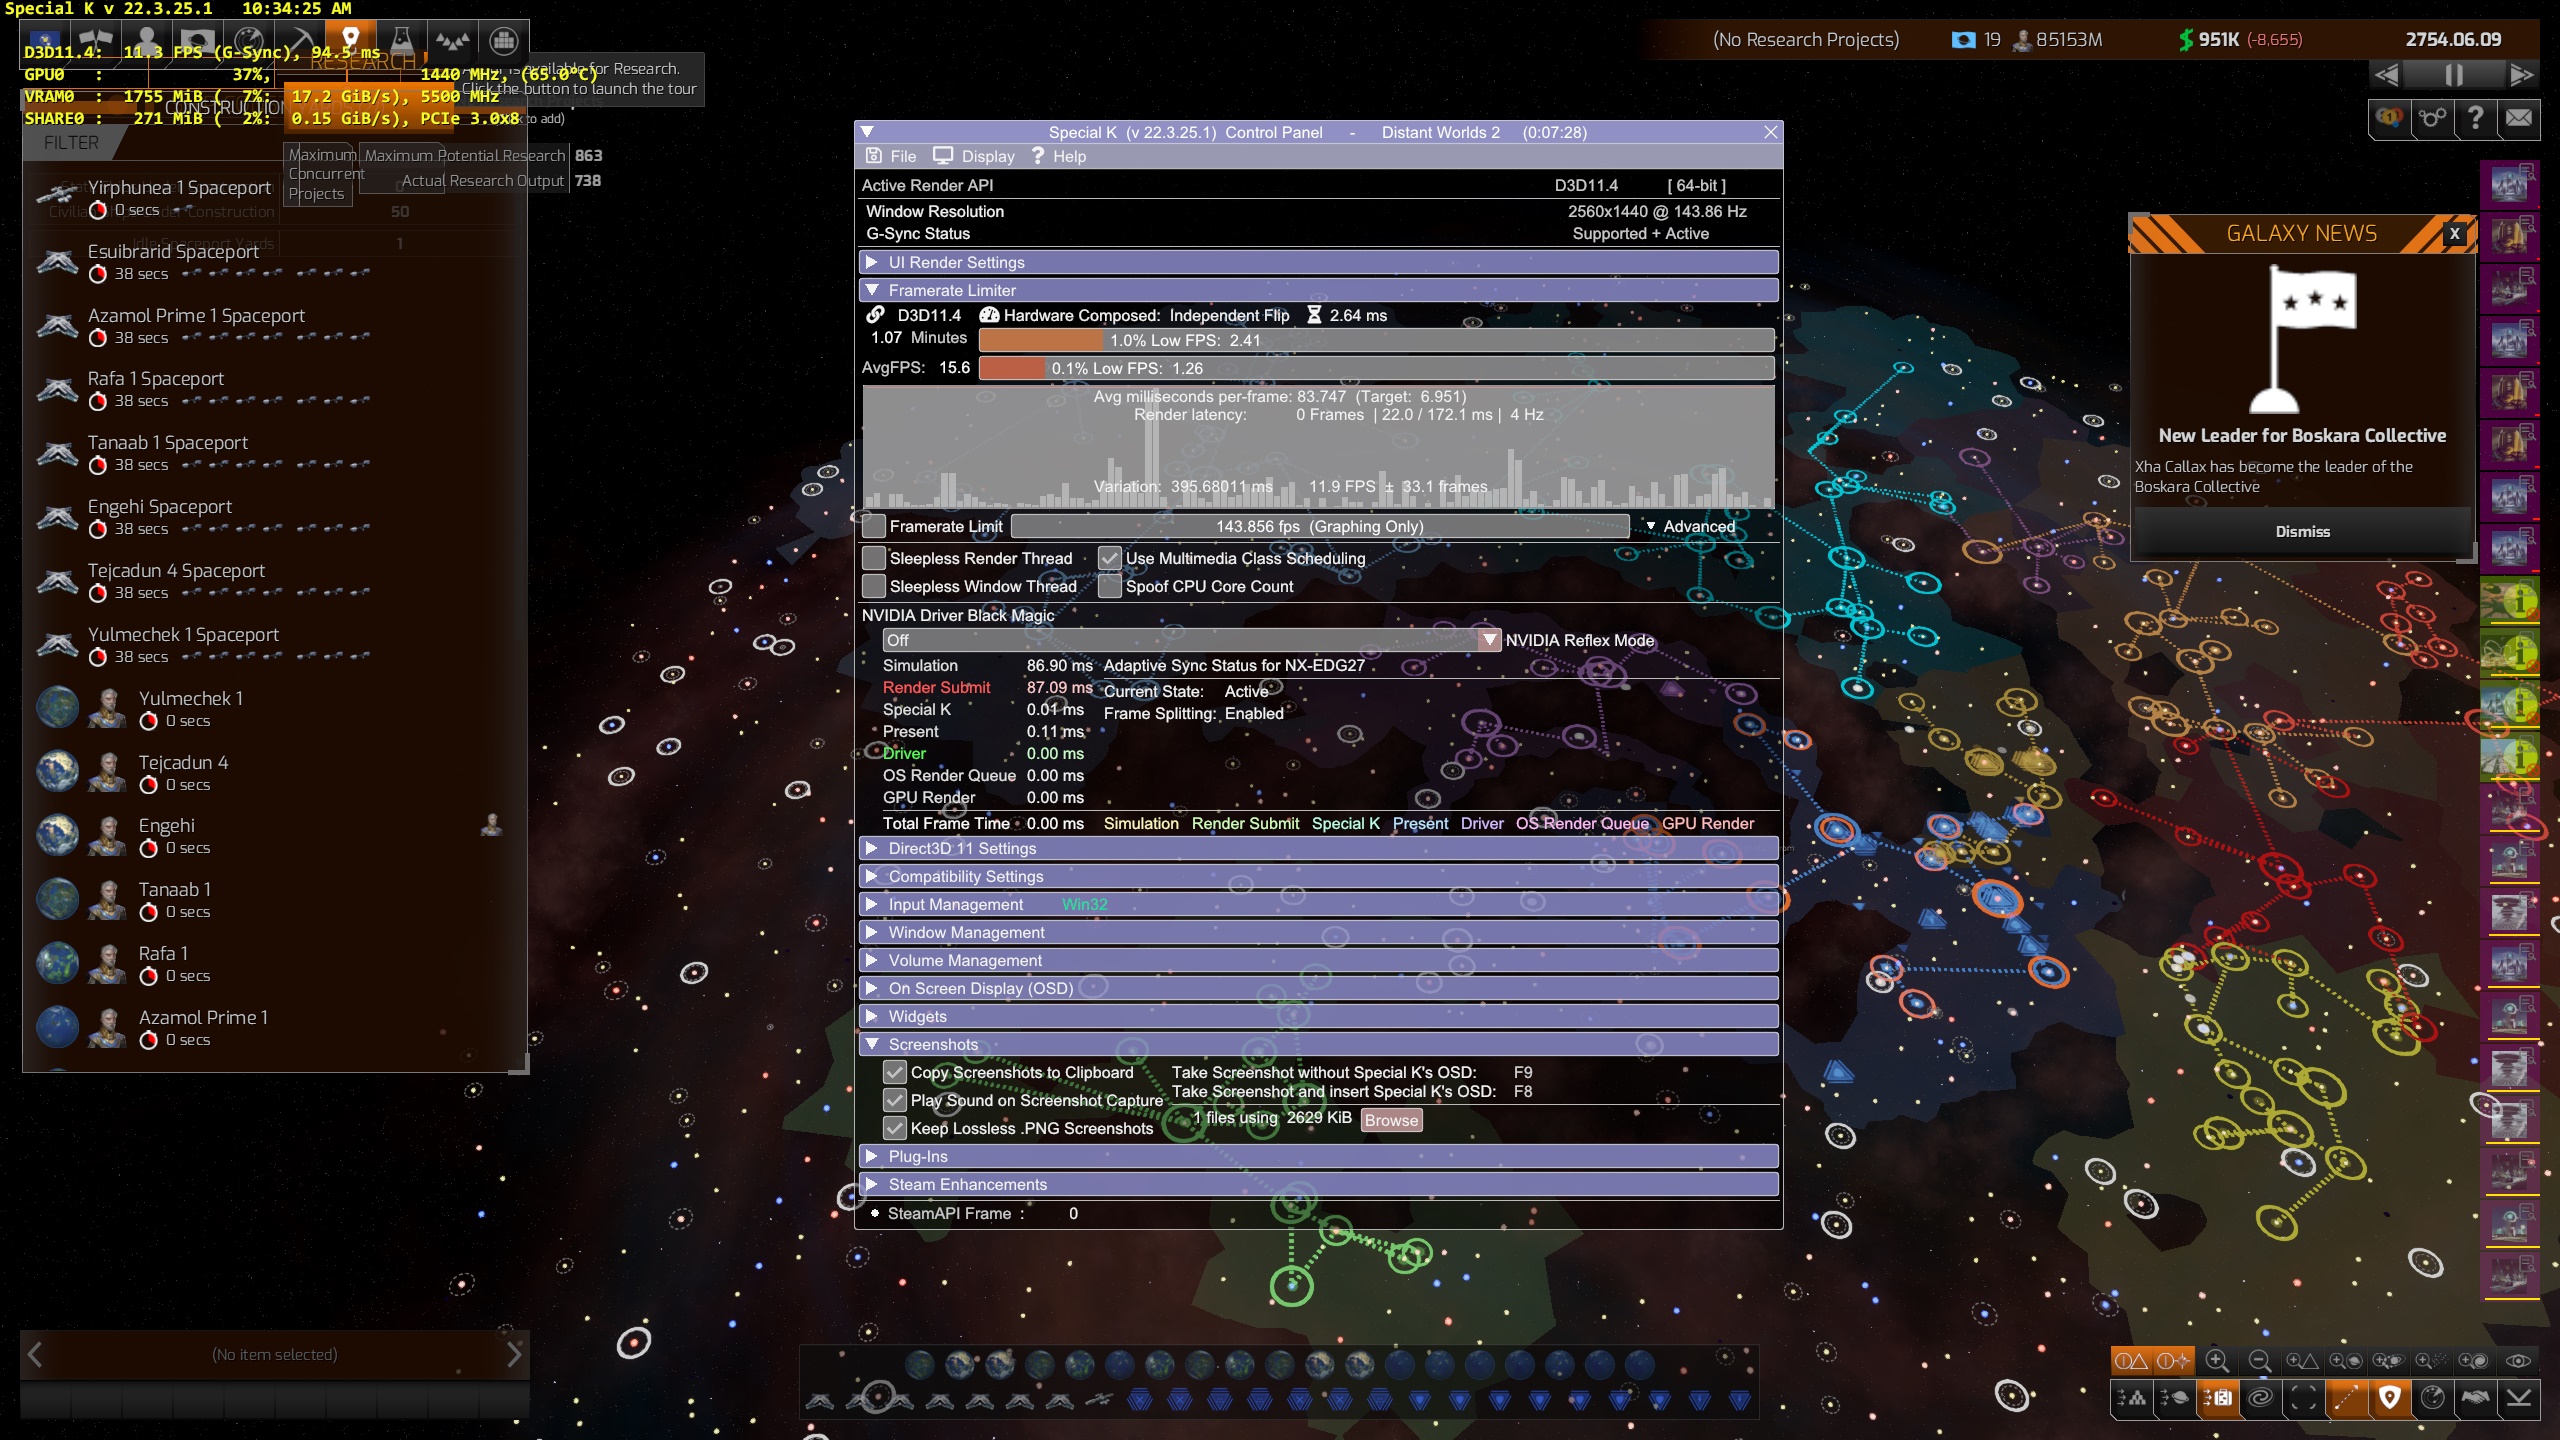Uncheck Play Sound on Screenshot Capture

[895, 1100]
